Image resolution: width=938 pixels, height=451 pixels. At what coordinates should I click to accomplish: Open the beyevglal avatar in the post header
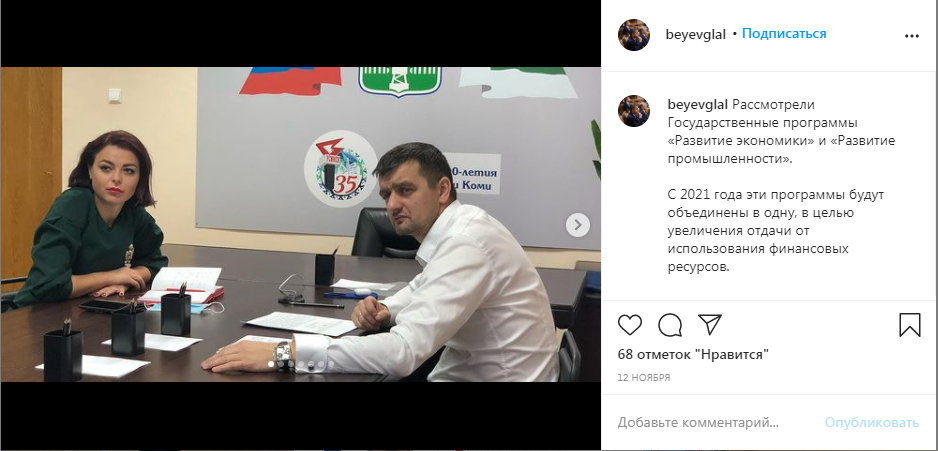[x=634, y=35]
